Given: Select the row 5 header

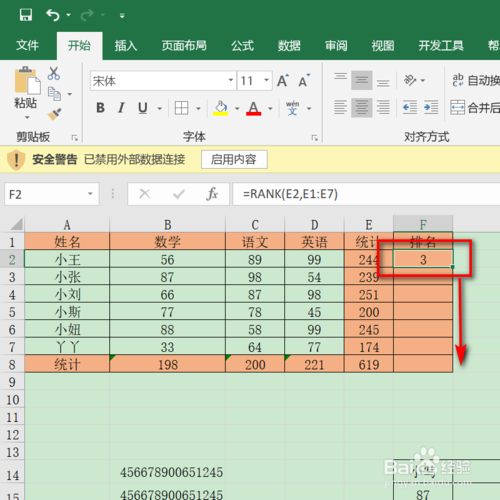Looking at the screenshot, I should point(12,312).
